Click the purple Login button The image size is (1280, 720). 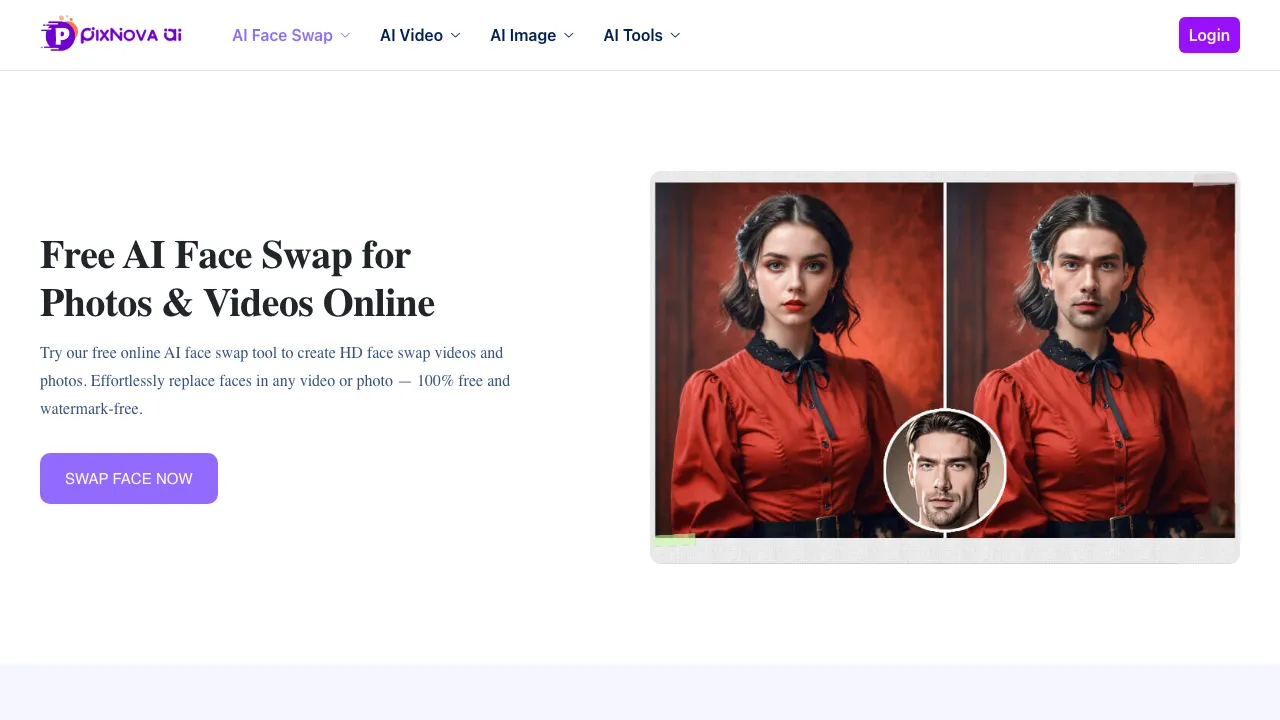pos(1209,35)
